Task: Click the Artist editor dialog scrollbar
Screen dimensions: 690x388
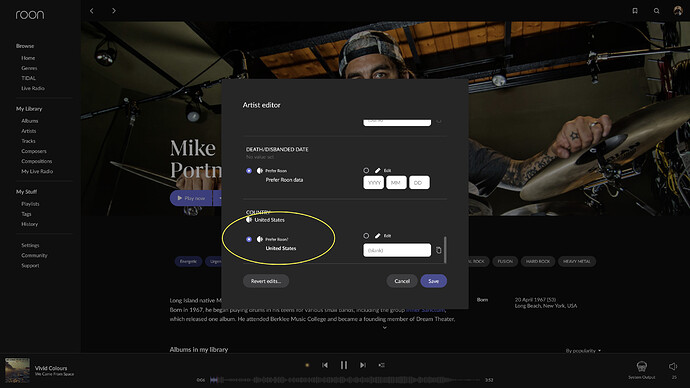Action: [445, 250]
